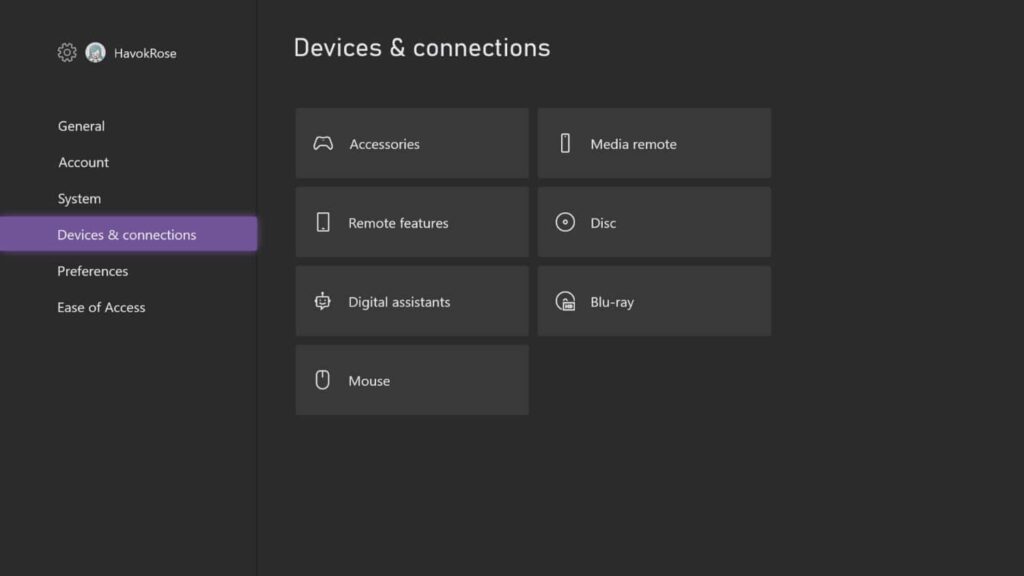Viewport: 1024px width, 576px height.
Task: Open Digital assistants via microphone icon
Action: (x=322, y=301)
